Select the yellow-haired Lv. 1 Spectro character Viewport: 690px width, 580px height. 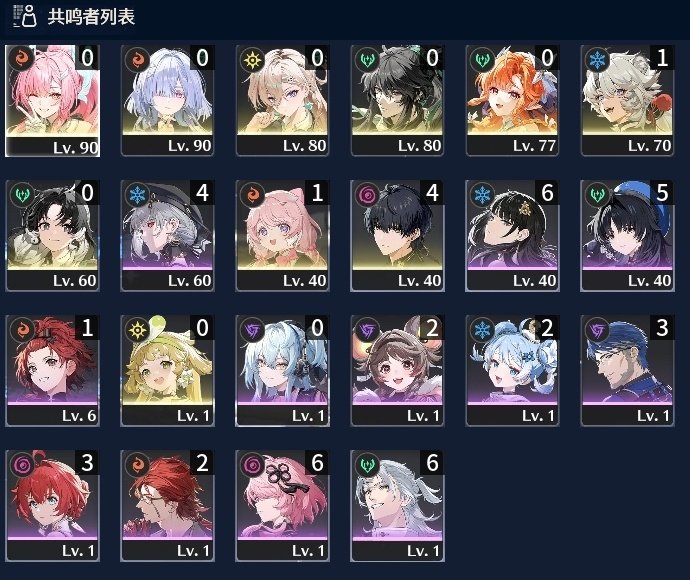(168, 371)
